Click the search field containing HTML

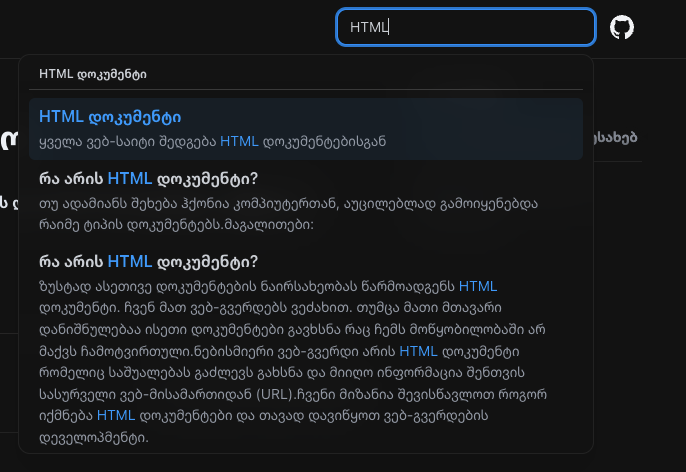click(x=466, y=27)
